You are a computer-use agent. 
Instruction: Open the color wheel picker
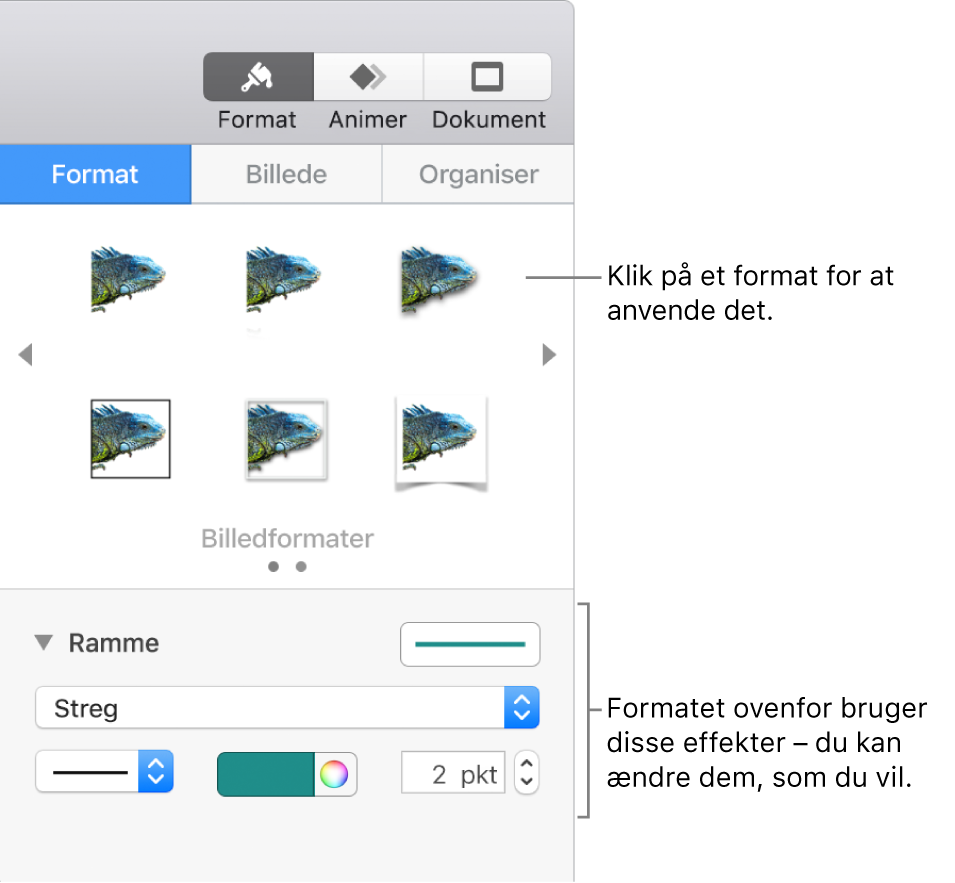334,775
